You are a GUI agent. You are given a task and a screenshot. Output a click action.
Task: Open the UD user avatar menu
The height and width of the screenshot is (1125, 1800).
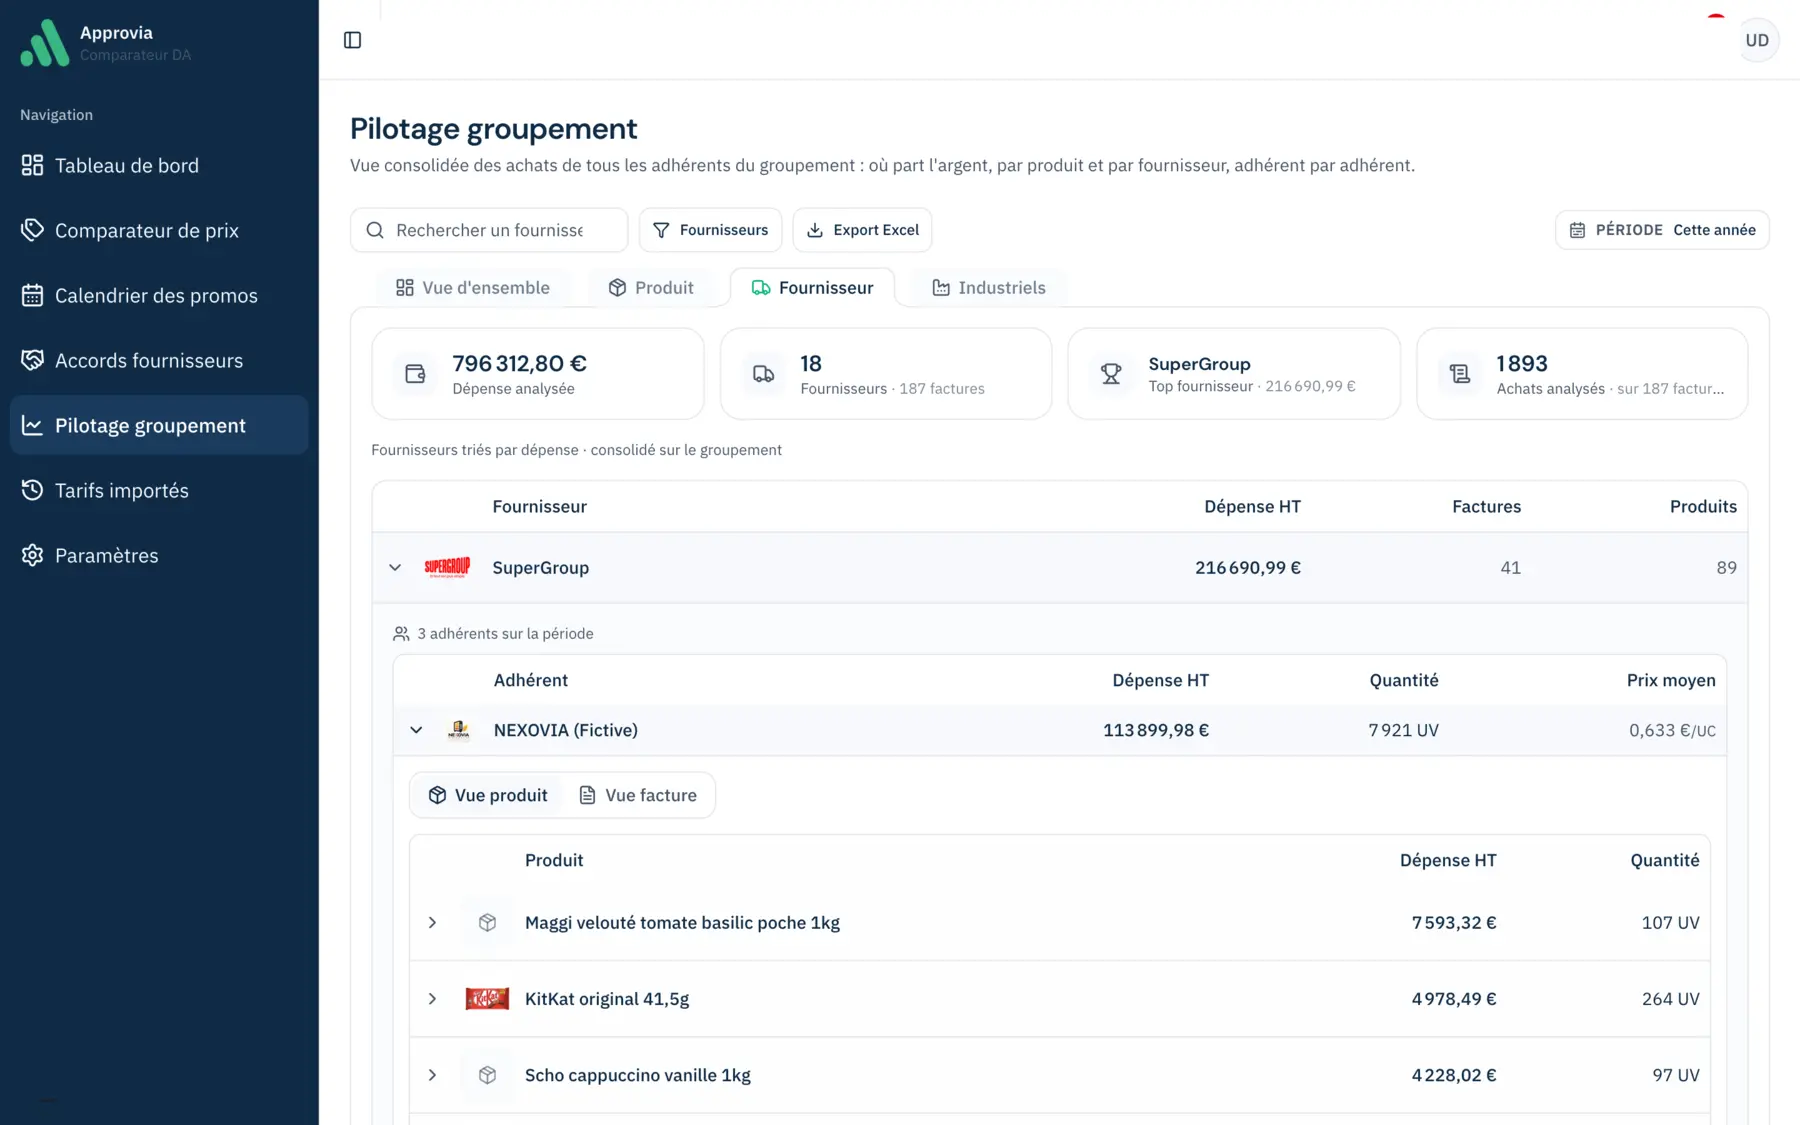(x=1757, y=40)
